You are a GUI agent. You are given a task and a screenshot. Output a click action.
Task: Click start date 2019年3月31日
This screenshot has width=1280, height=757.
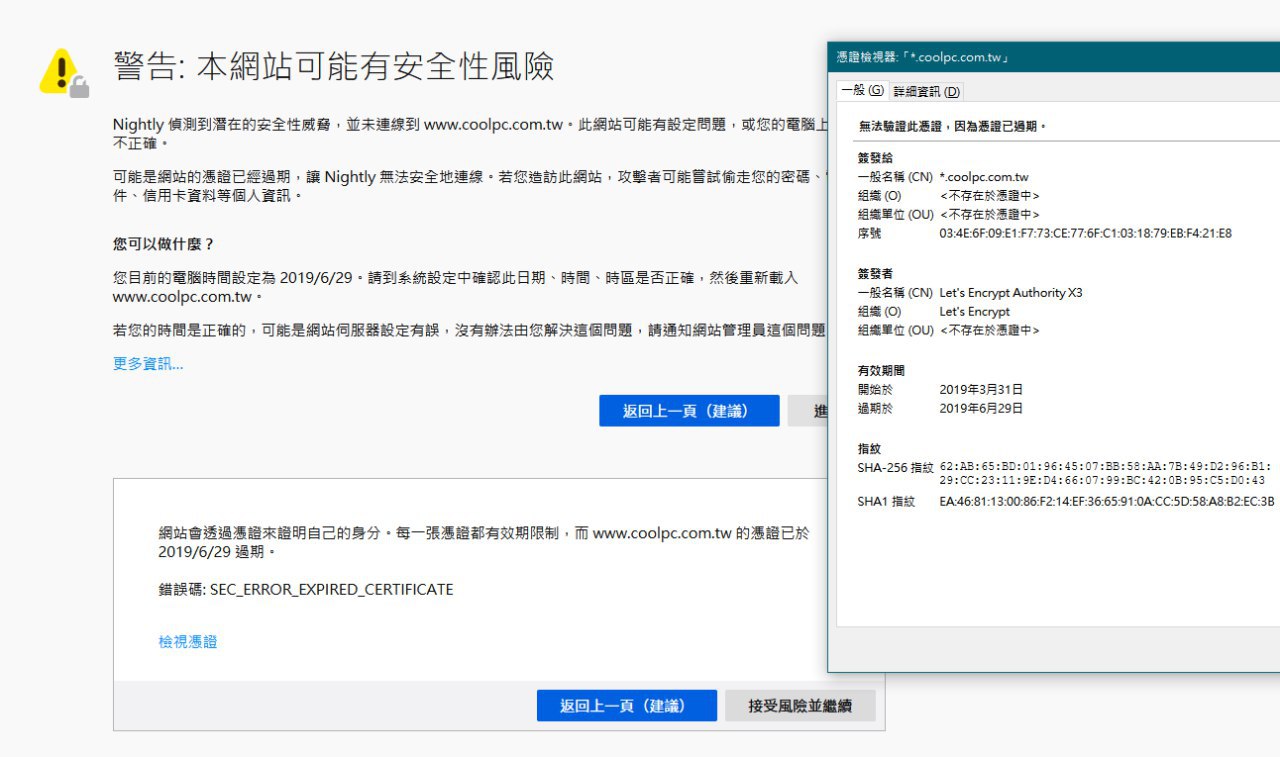981,390
